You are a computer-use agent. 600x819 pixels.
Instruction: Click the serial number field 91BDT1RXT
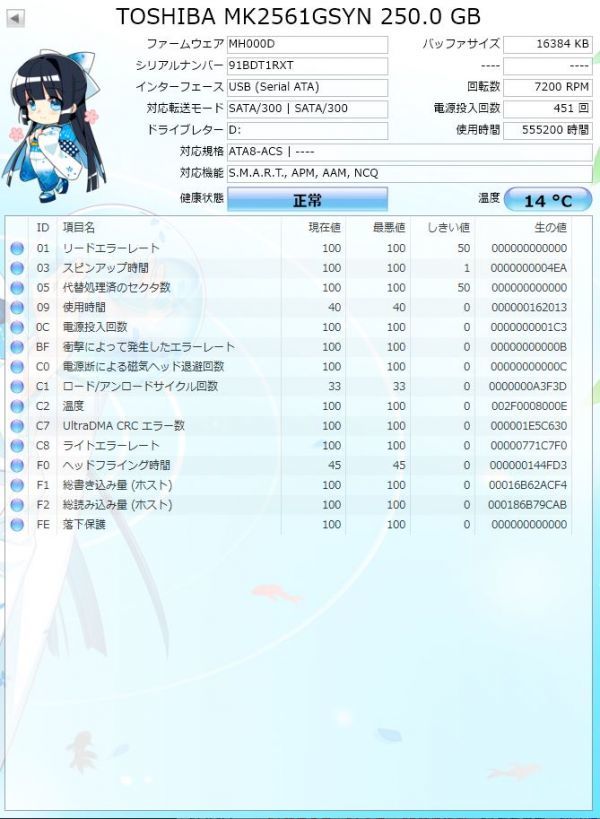[x=307, y=66]
